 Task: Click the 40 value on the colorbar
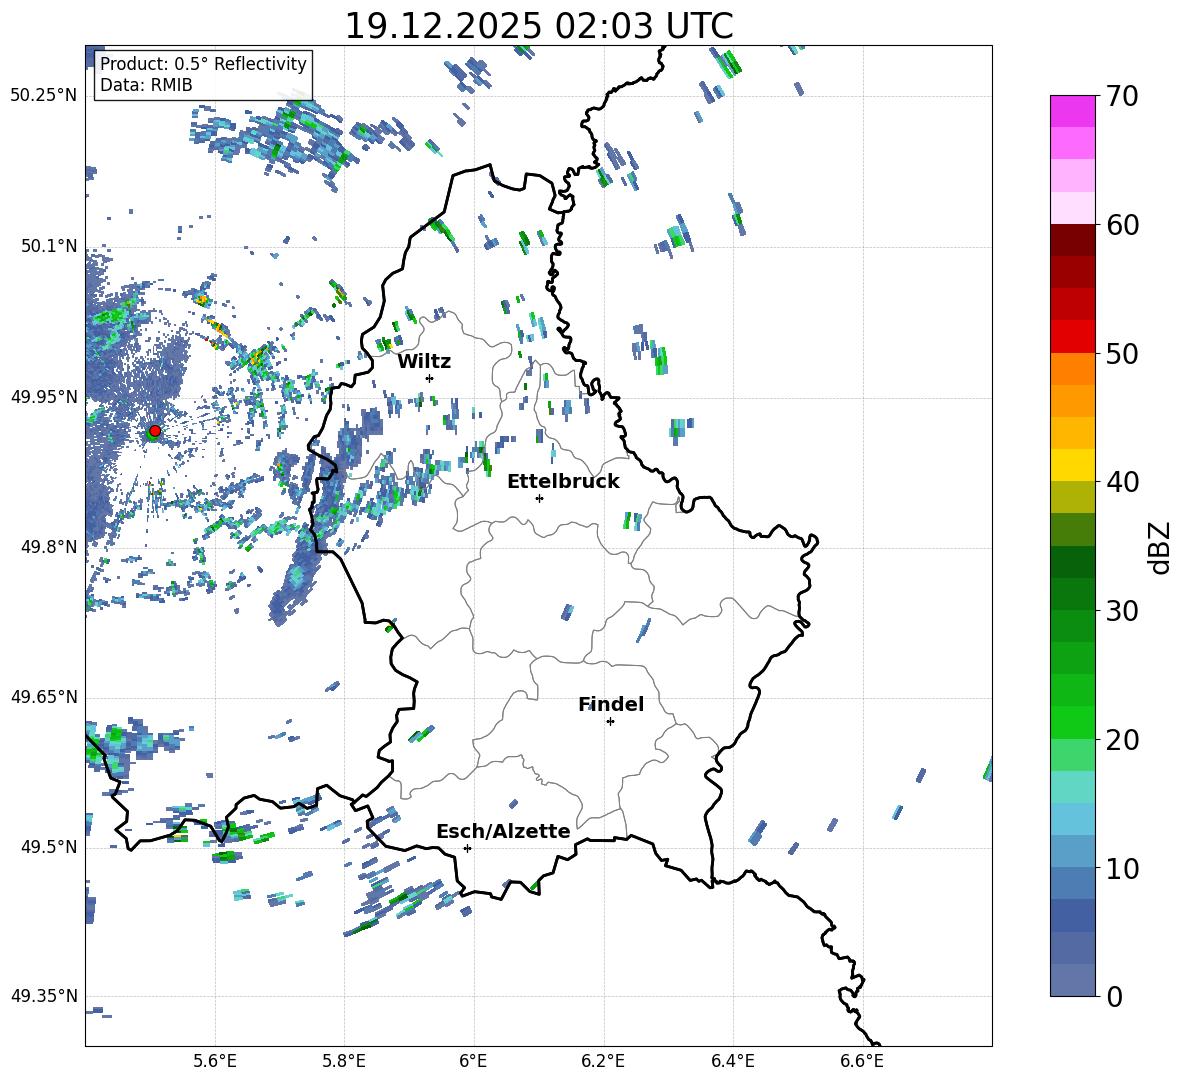(1122, 482)
